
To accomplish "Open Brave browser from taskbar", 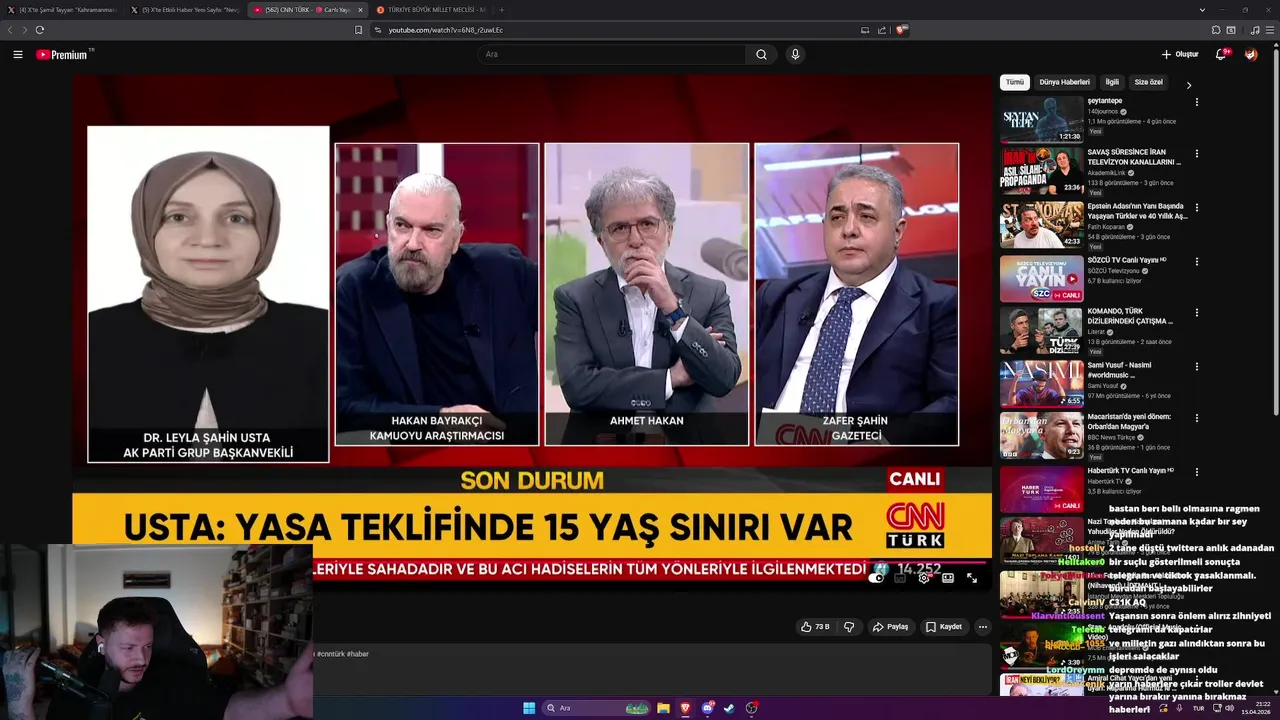I will [x=685, y=708].
